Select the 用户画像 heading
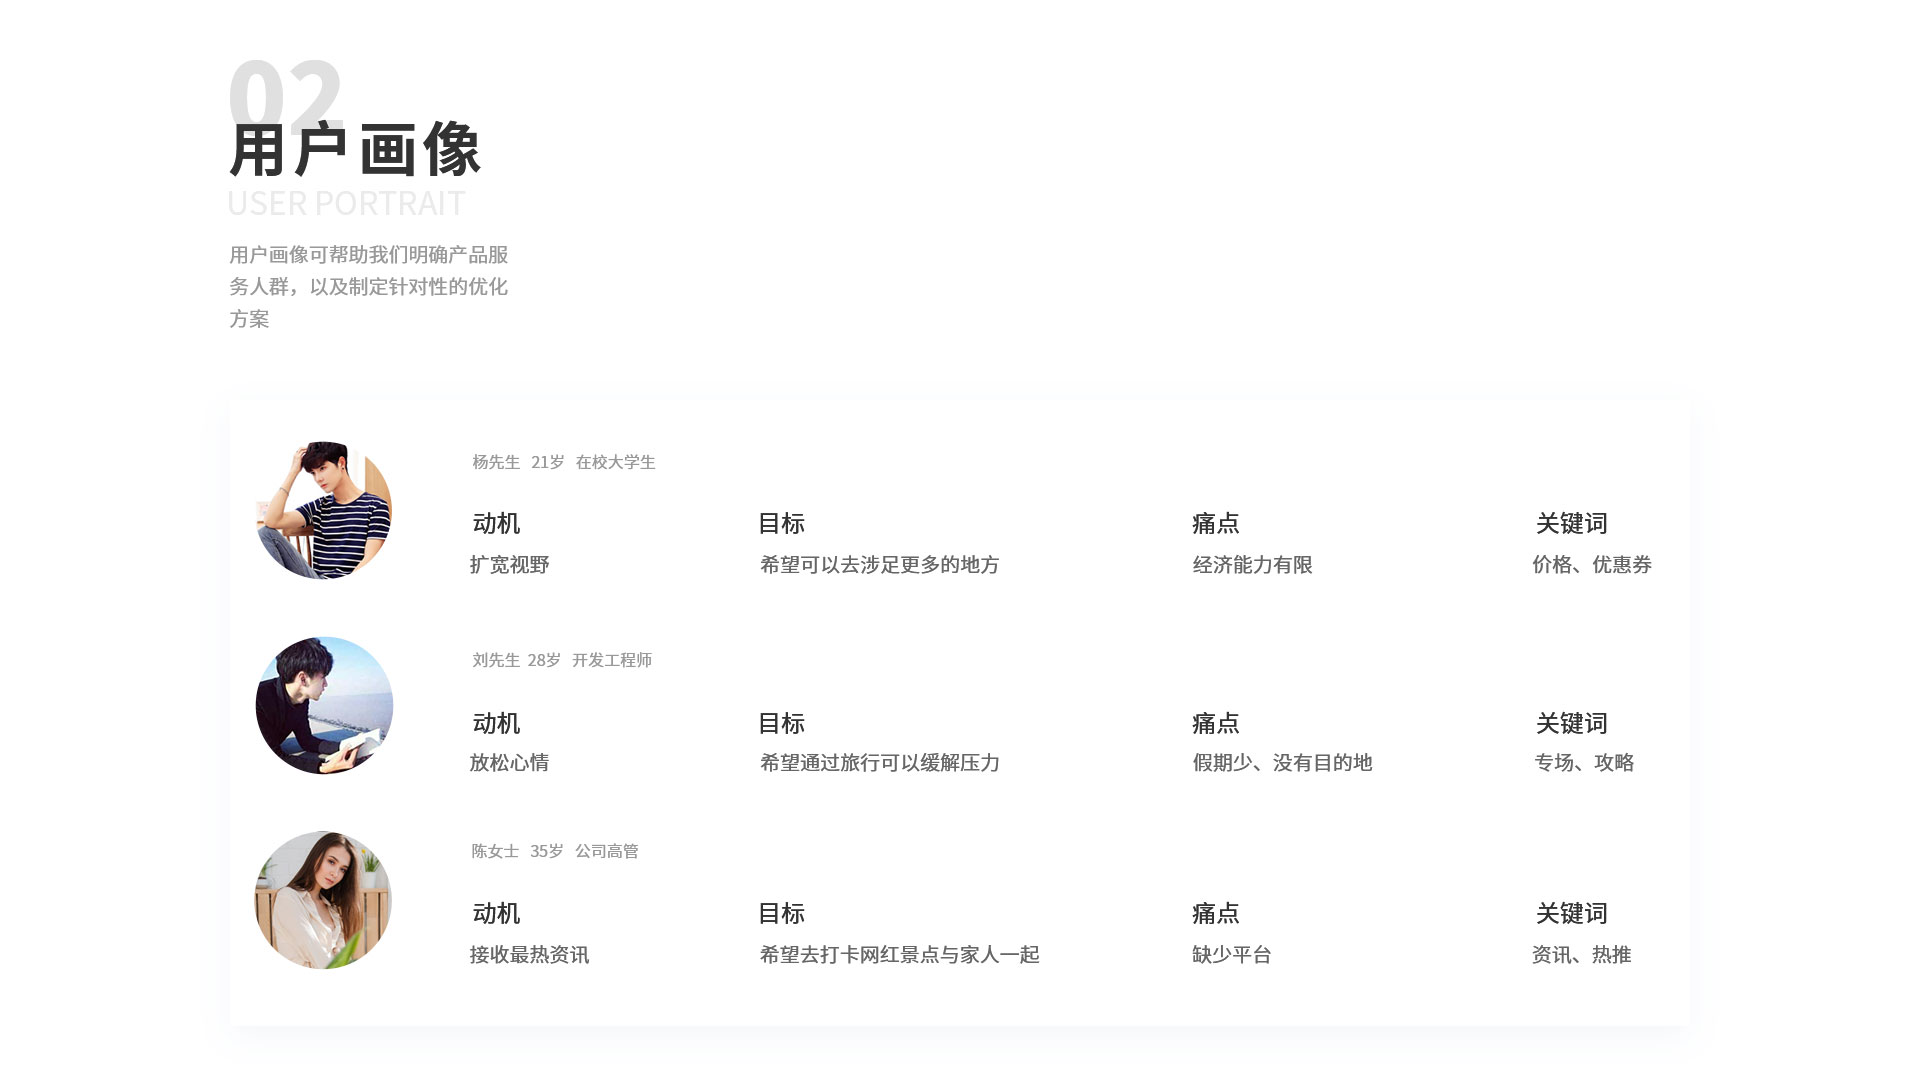The height and width of the screenshot is (1080, 1920). pos(355,150)
